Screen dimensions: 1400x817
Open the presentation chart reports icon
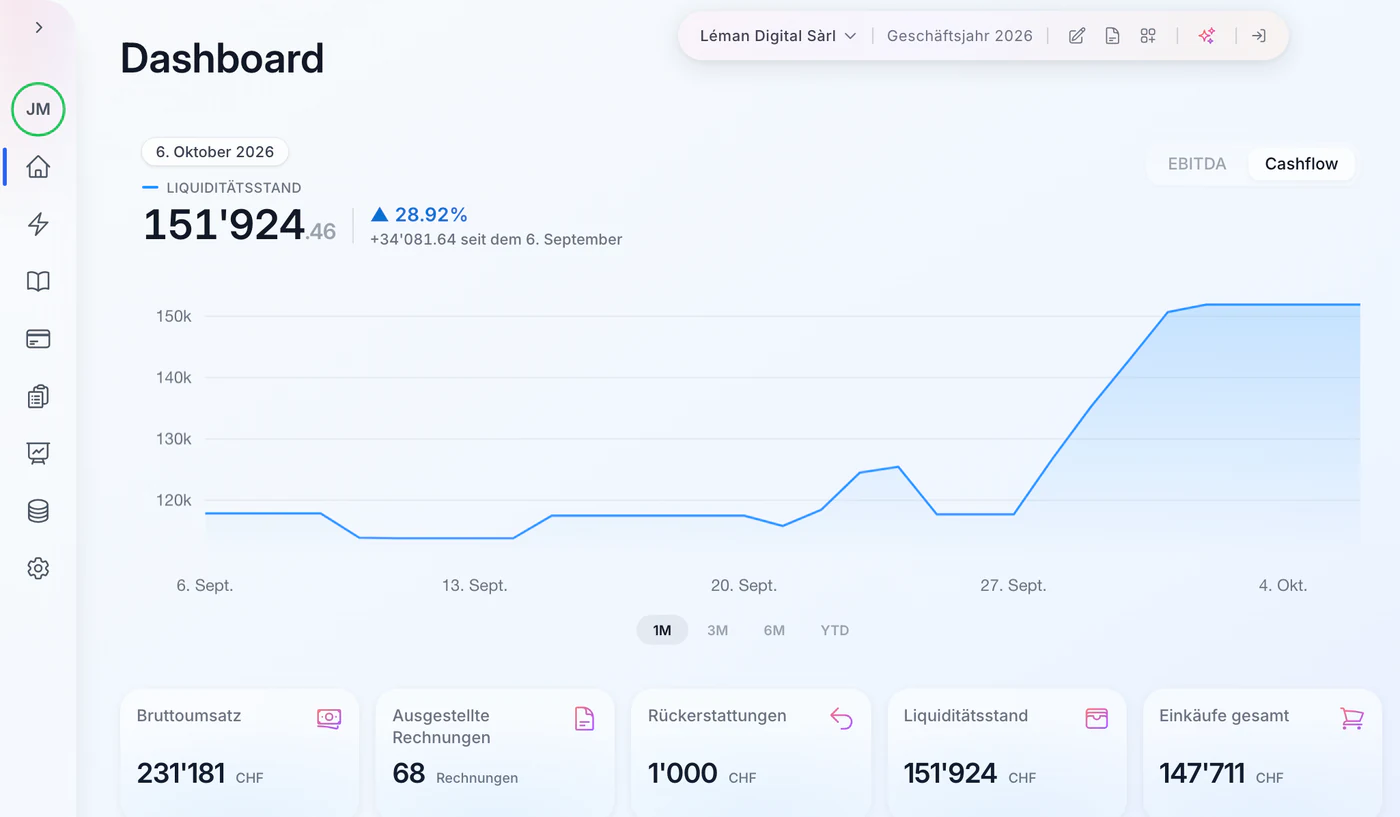tap(38, 453)
